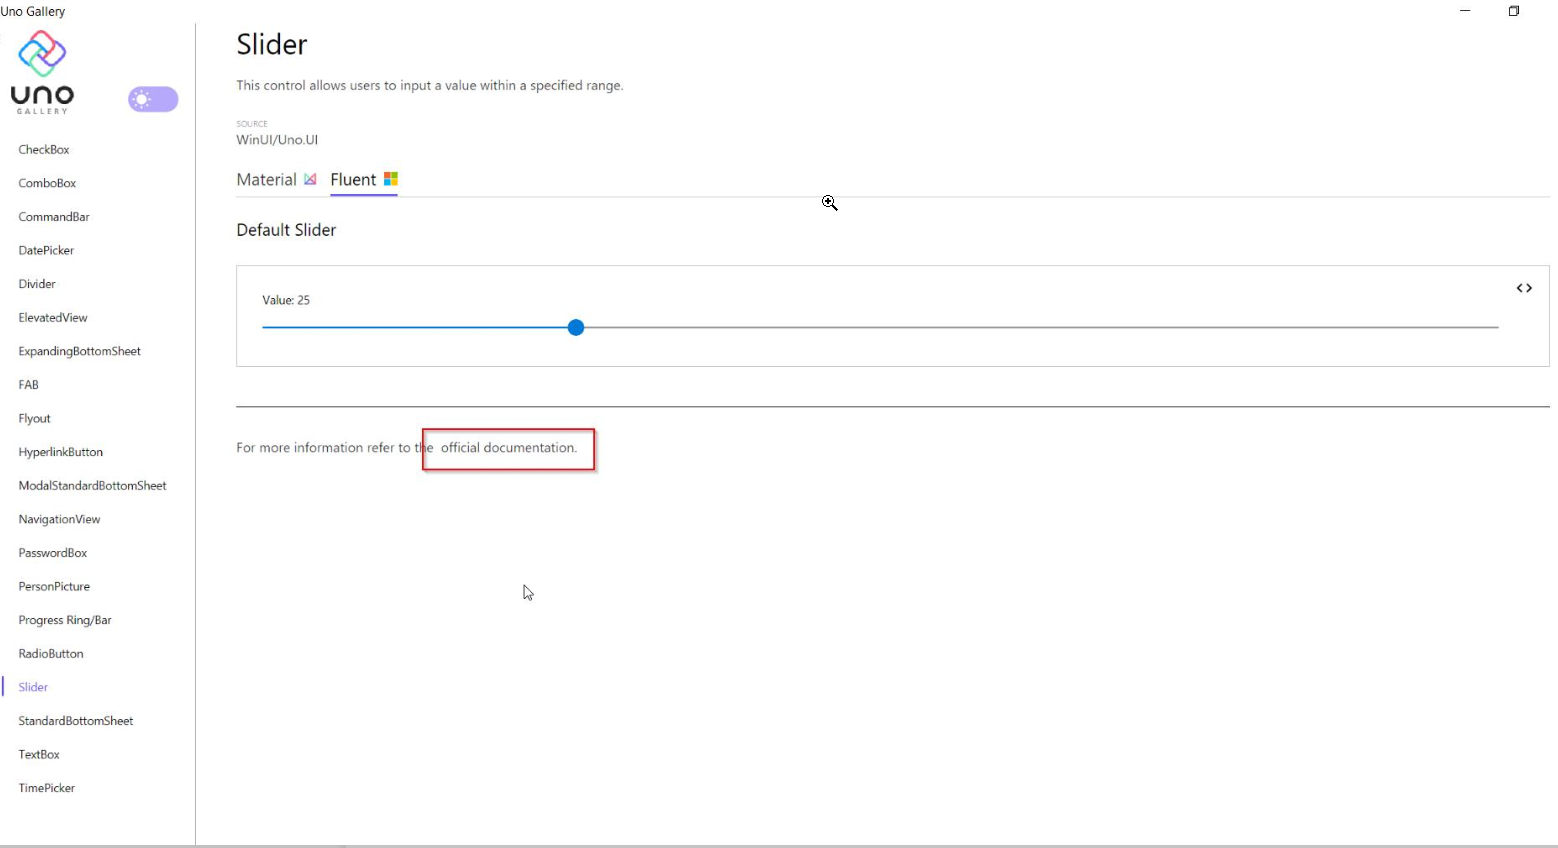Click the WinUI/Uno.UI source text

(x=276, y=139)
